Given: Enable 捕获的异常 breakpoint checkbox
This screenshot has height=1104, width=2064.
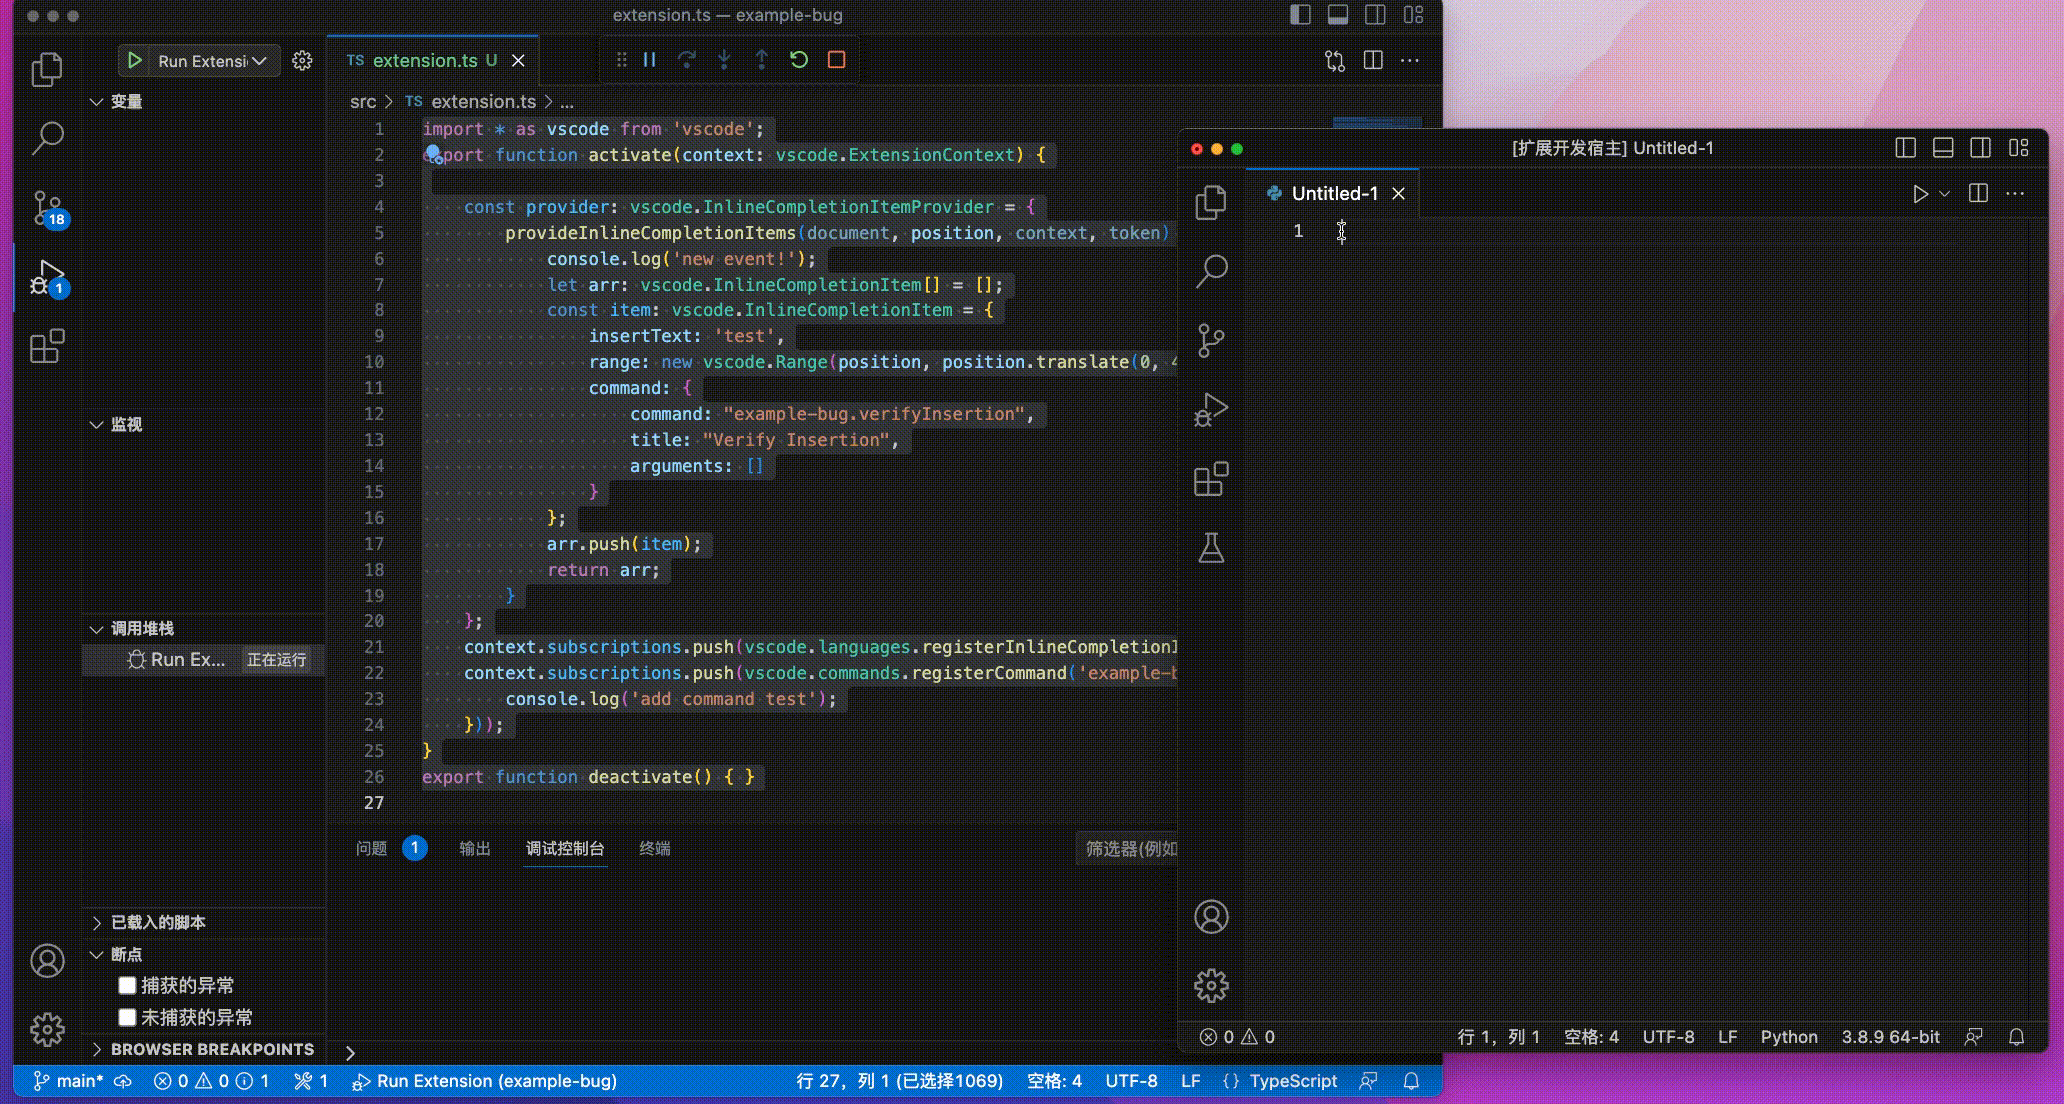Looking at the screenshot, I should click(x=127, y=986).
